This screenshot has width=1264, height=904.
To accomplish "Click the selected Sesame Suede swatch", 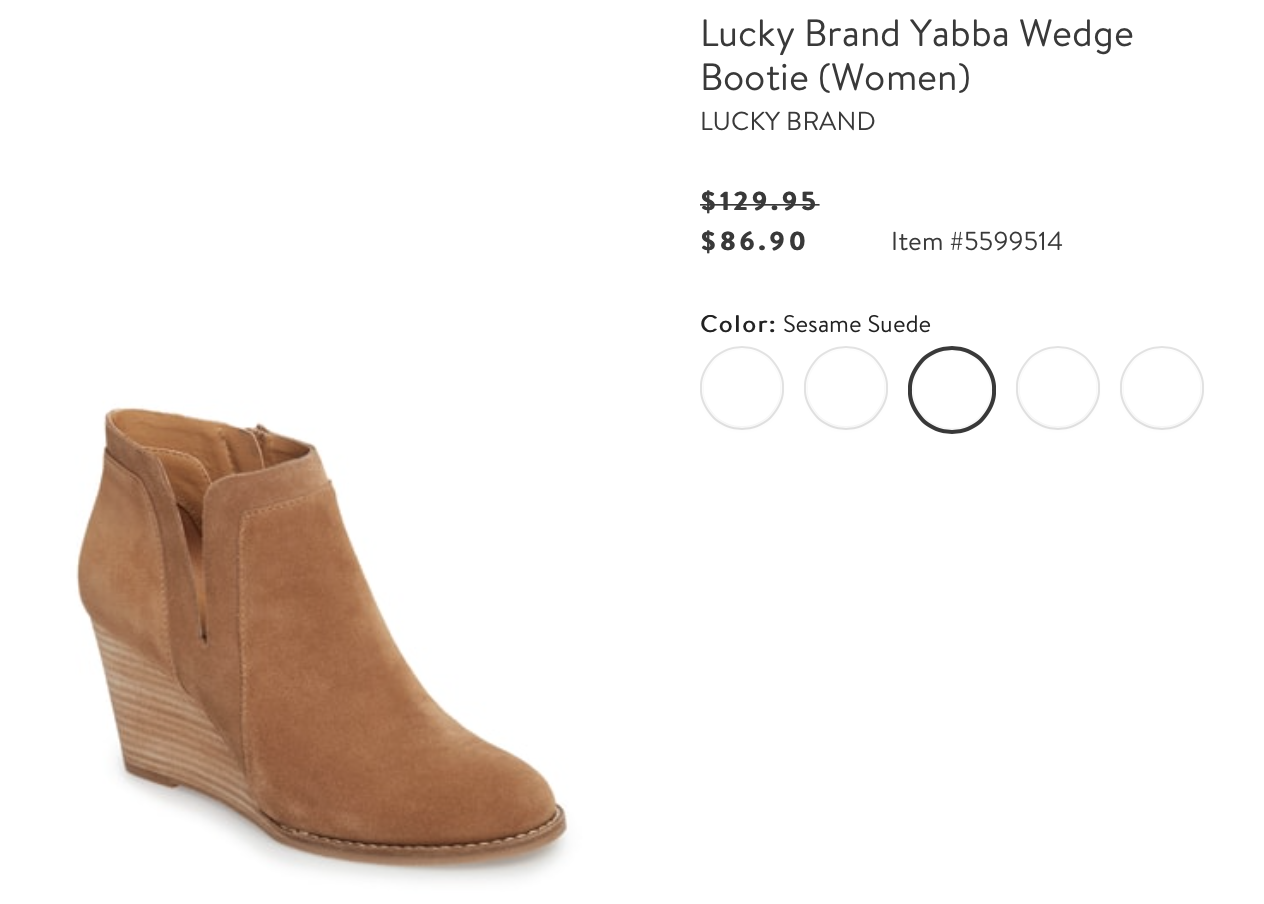I will [952, 390].
